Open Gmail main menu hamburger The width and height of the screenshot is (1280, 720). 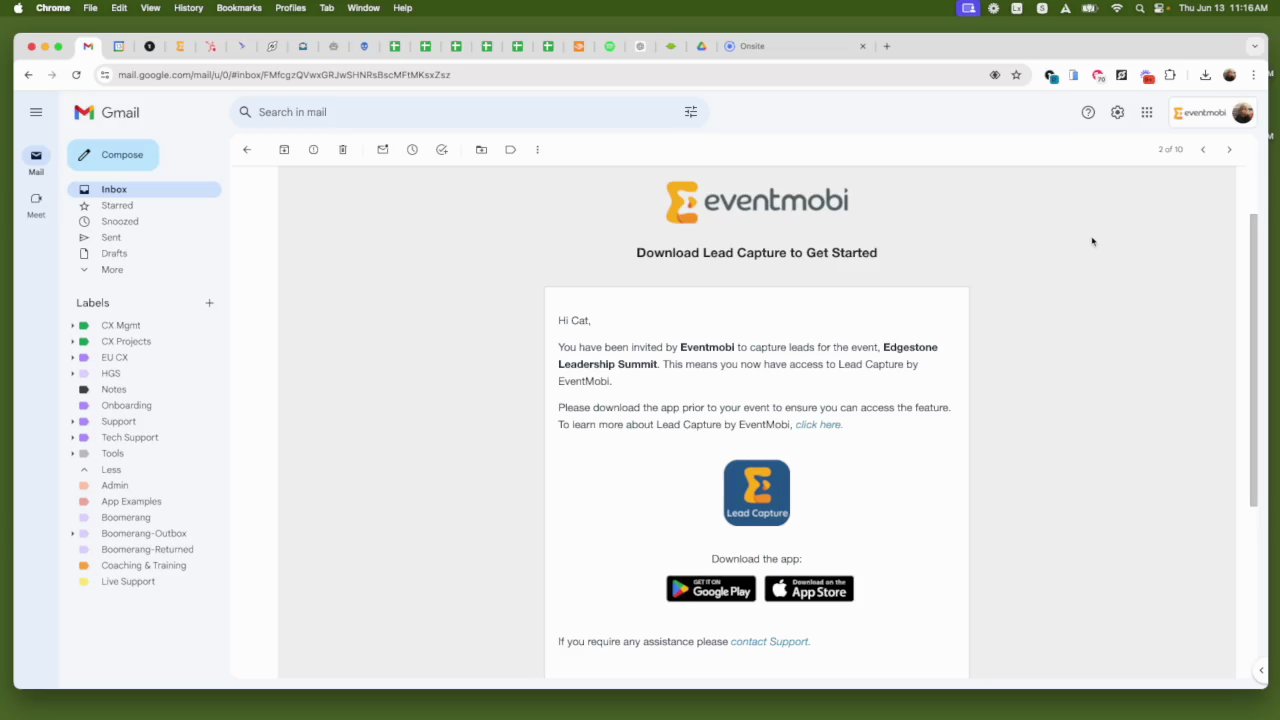click(36, 113)
